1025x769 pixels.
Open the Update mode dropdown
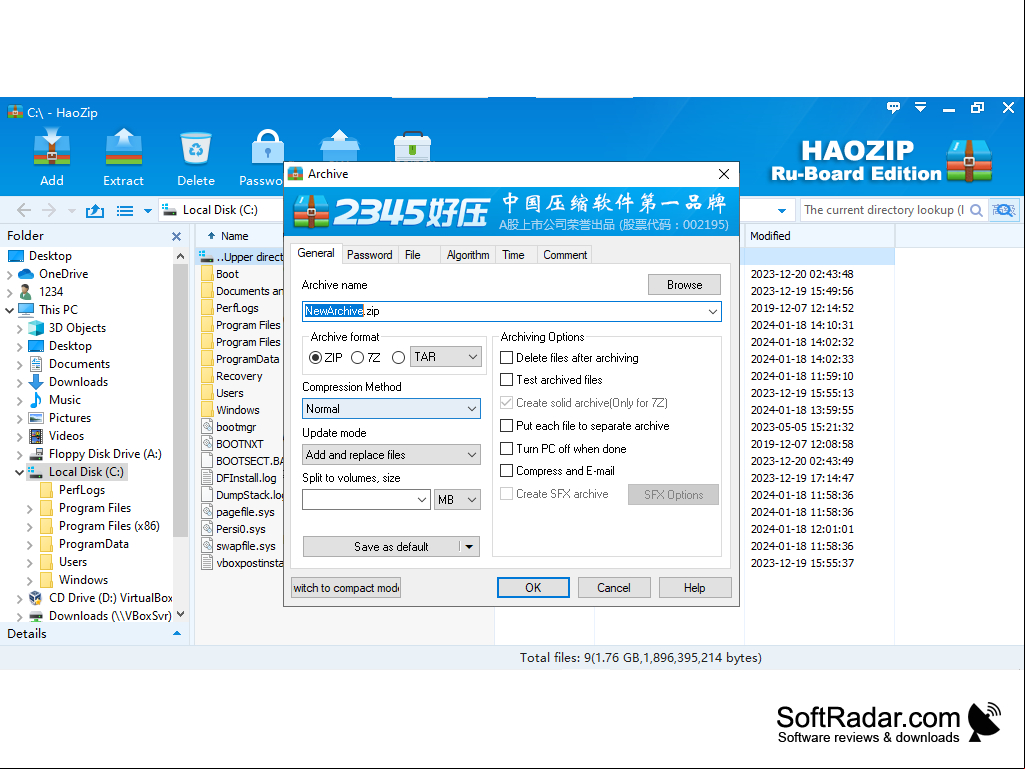pyautogui.click(x=391, y=454)
